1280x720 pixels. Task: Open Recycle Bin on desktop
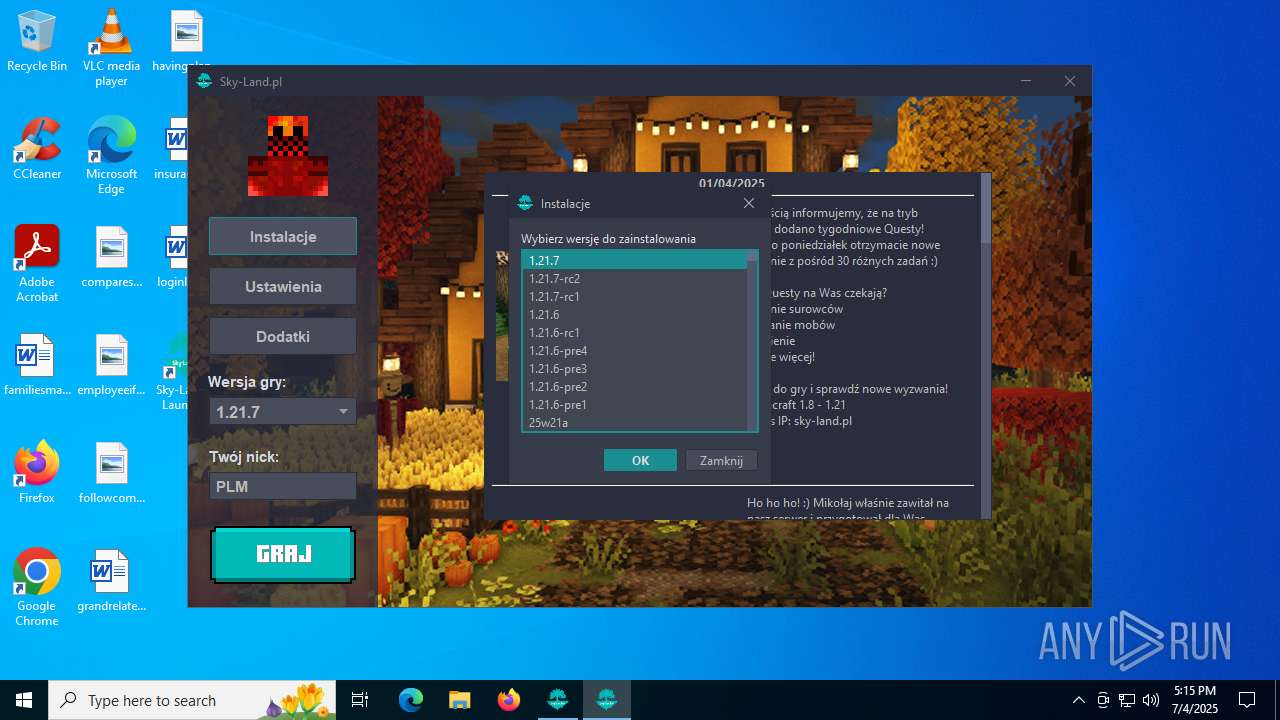37,42
